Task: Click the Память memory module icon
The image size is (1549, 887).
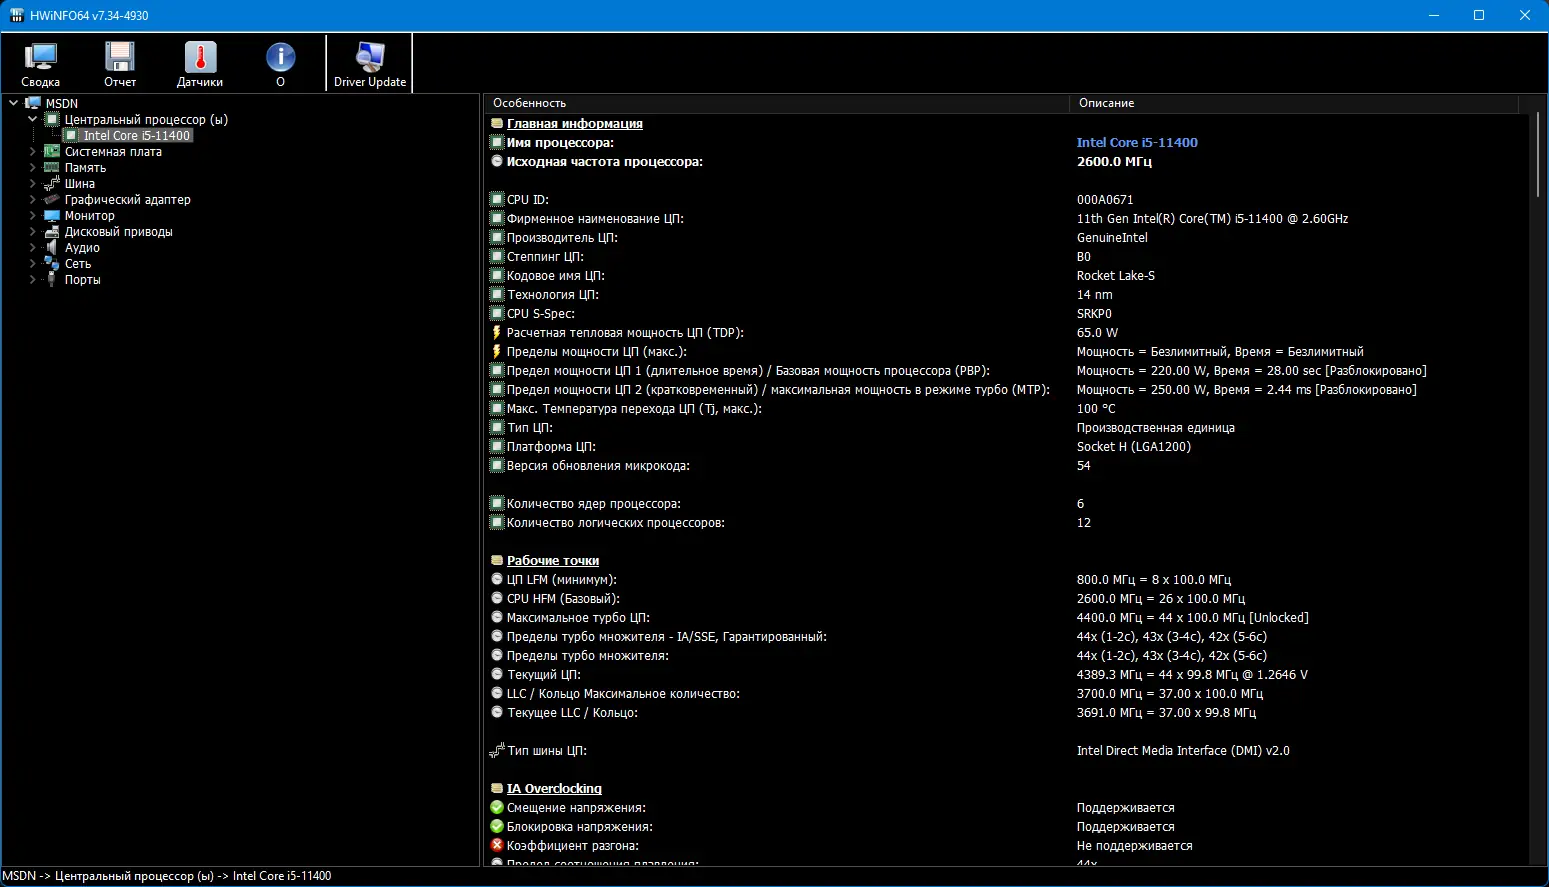Action: coord(52,167)
